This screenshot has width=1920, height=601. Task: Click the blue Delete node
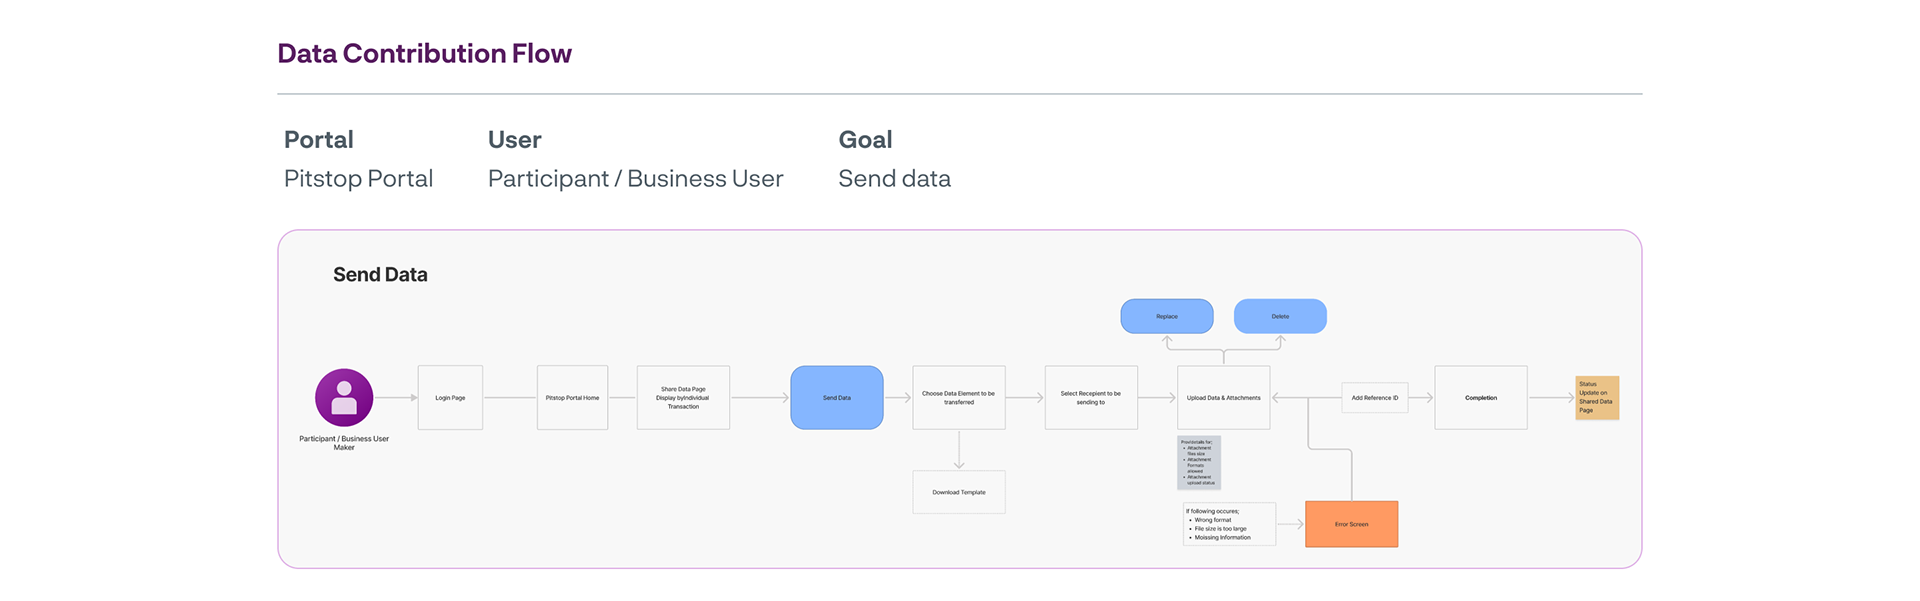coord(1280,316)
